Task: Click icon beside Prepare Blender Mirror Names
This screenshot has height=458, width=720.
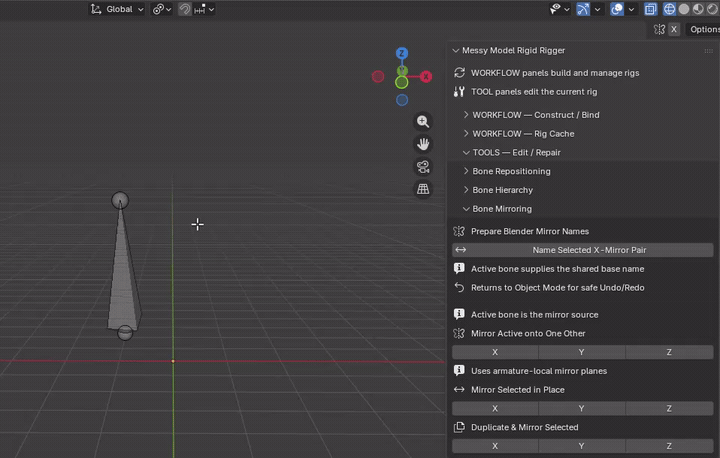Action: [x=459, y=231]
